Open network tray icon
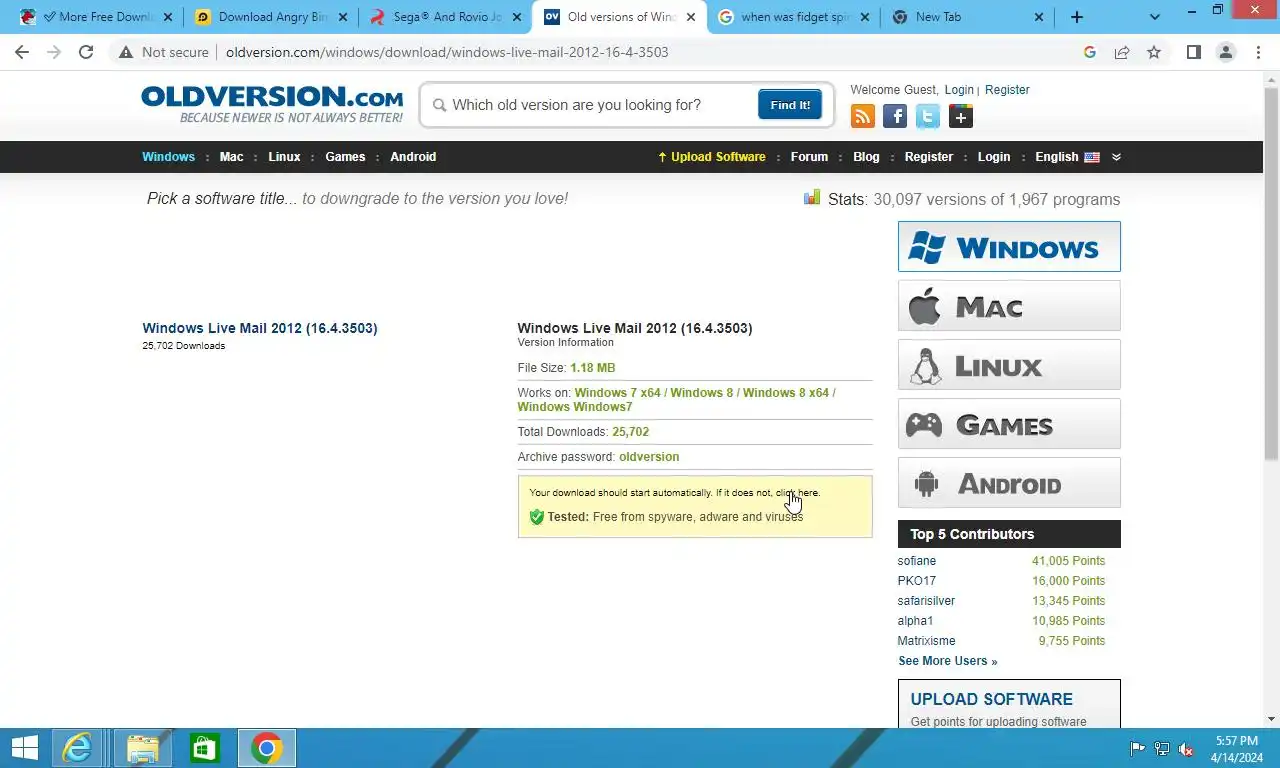 (x=1162, y=749)
